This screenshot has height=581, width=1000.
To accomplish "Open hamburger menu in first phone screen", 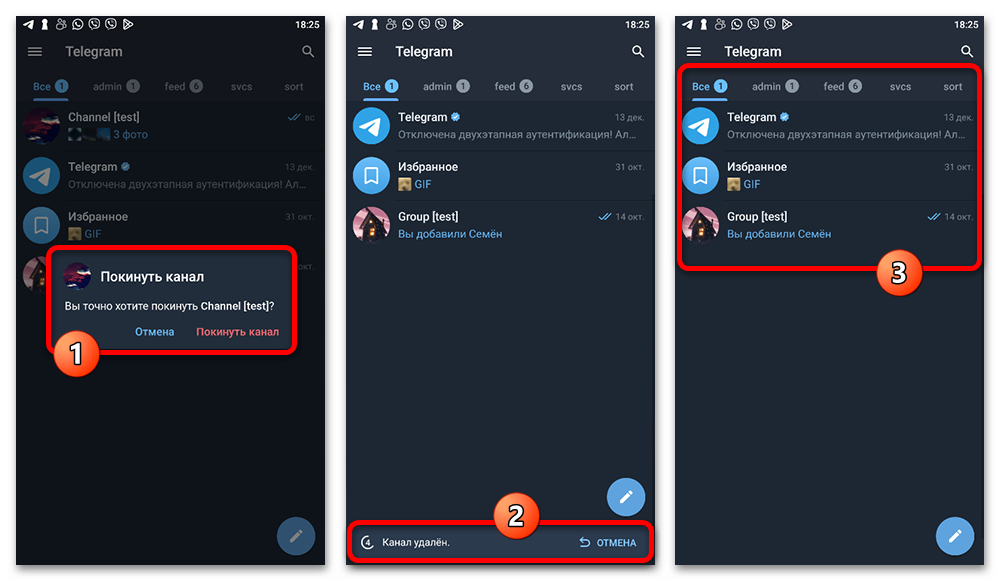I will tap(35, 52).
